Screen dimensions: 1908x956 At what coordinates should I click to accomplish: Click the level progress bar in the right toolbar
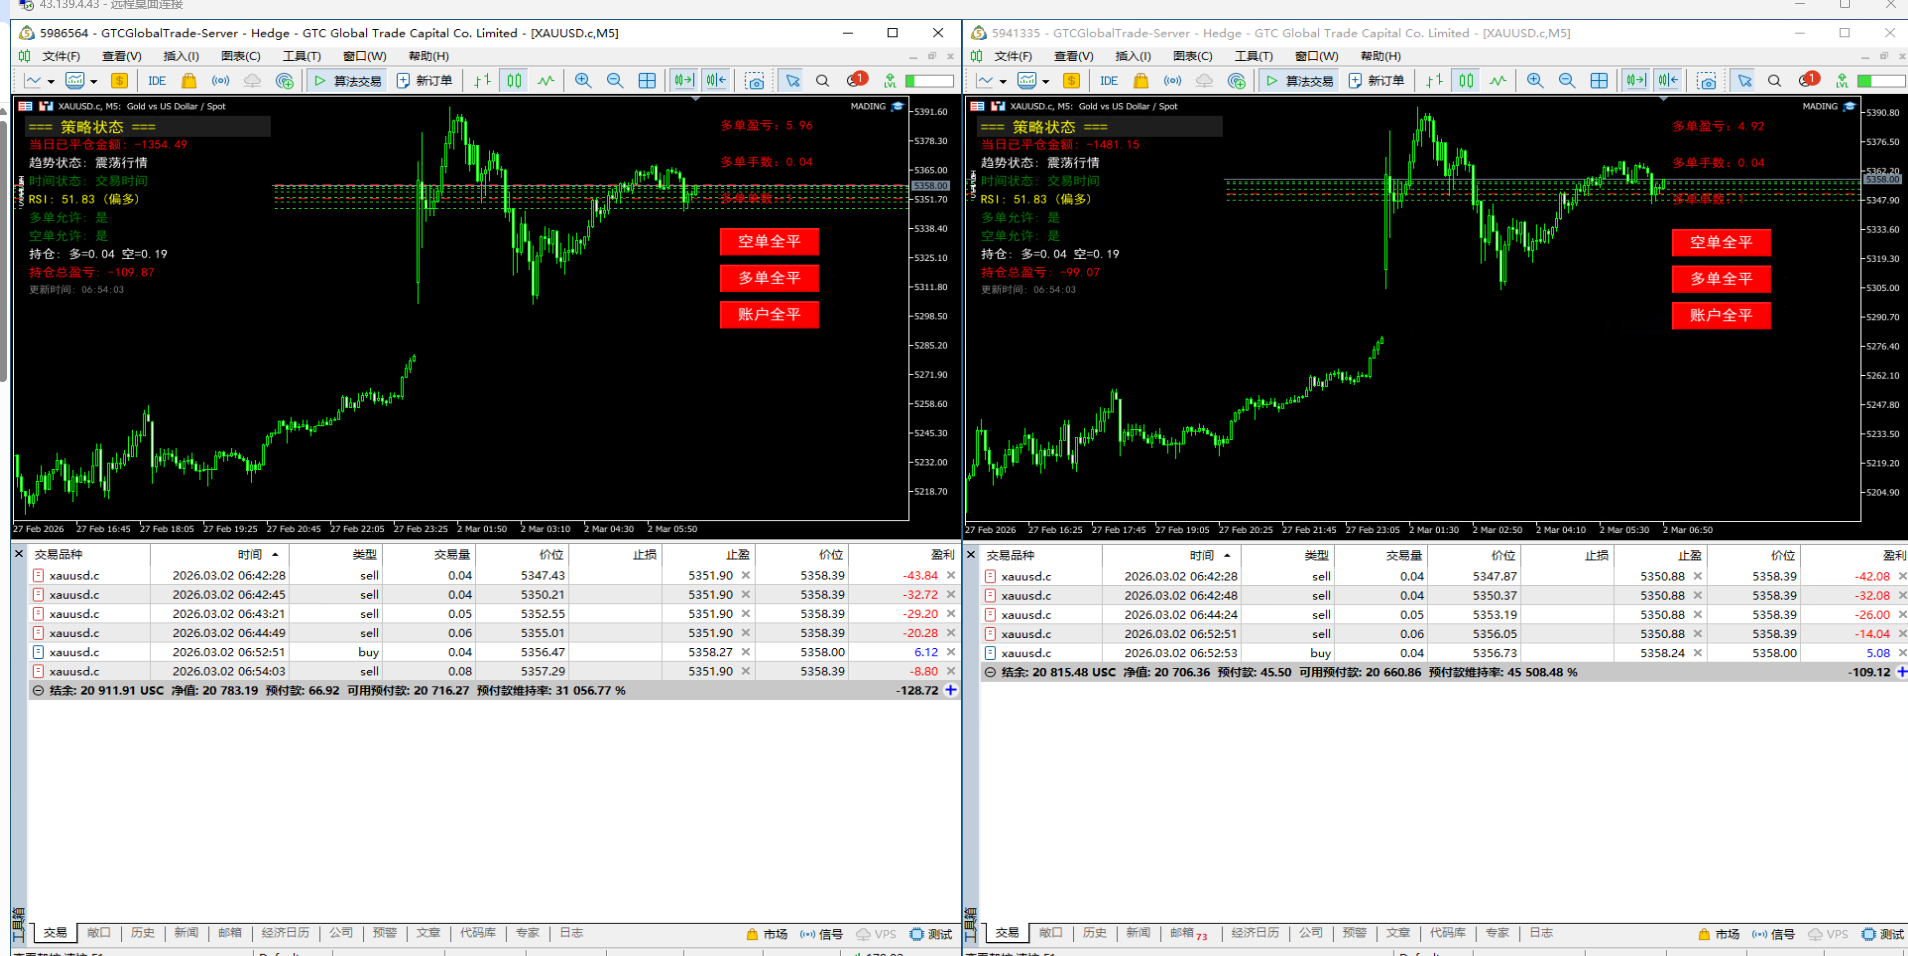[x=1881, y=81]
